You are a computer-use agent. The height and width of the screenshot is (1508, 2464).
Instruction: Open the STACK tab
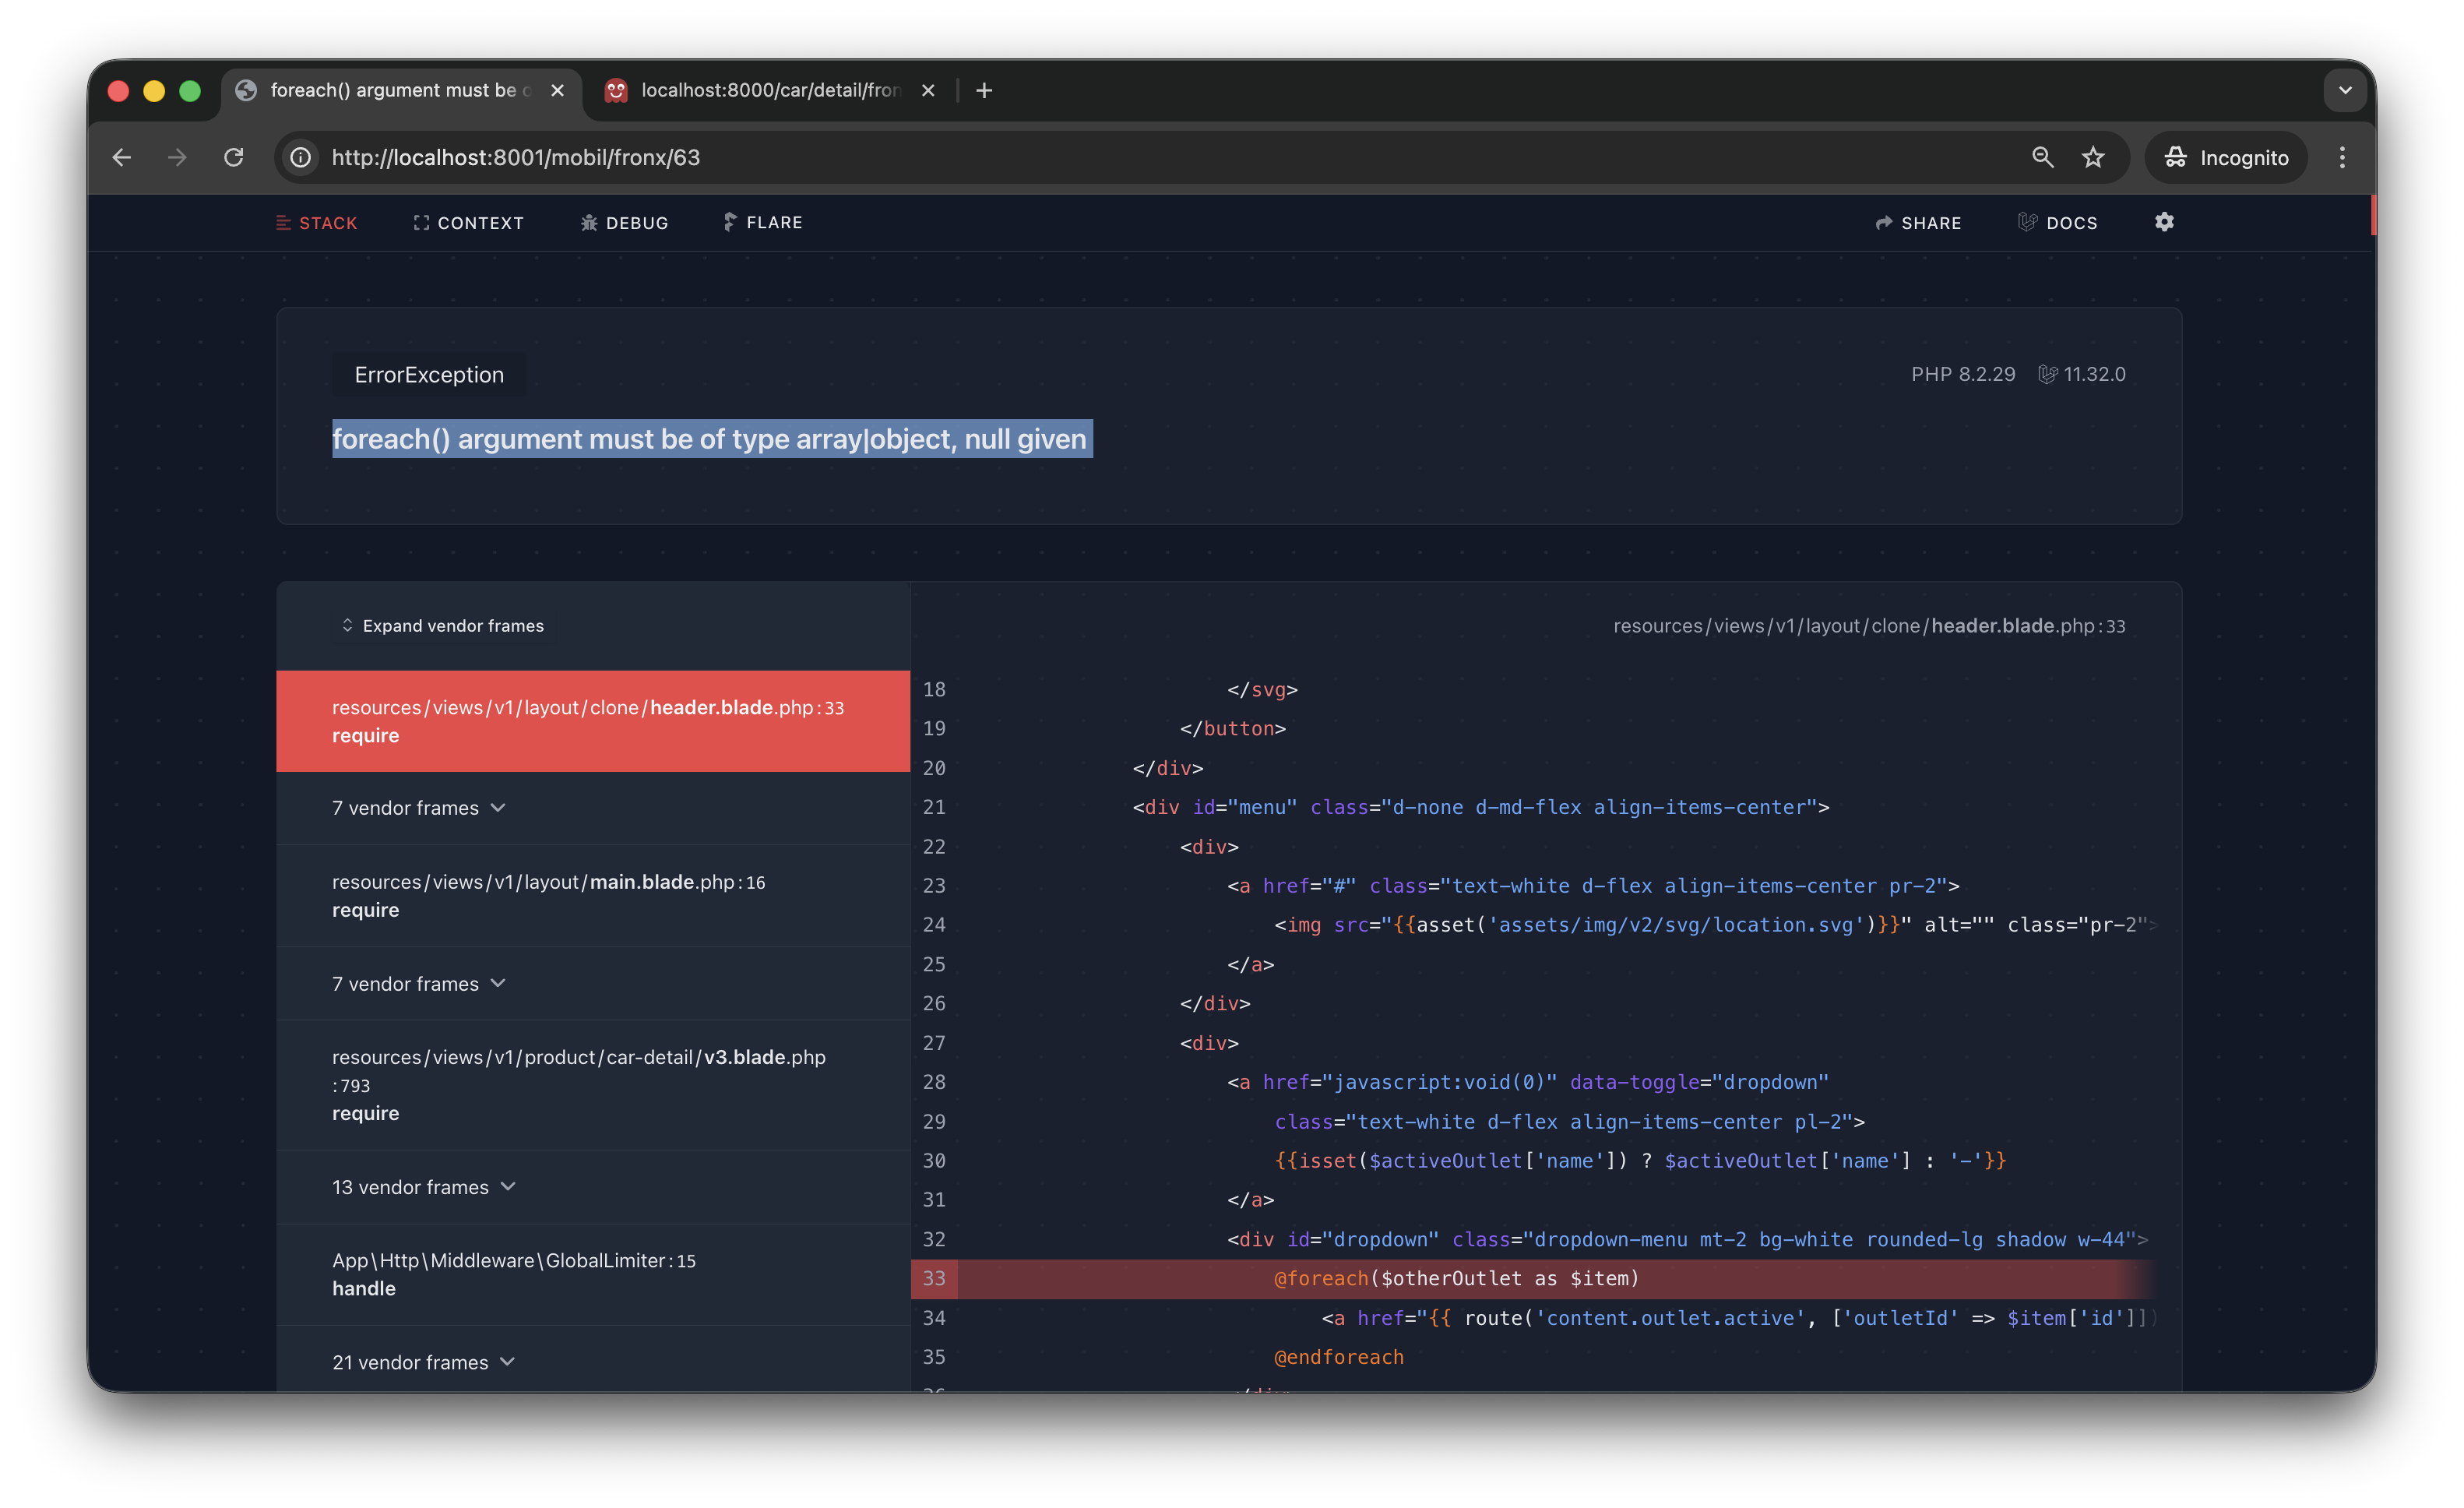(x=316, y=222)
